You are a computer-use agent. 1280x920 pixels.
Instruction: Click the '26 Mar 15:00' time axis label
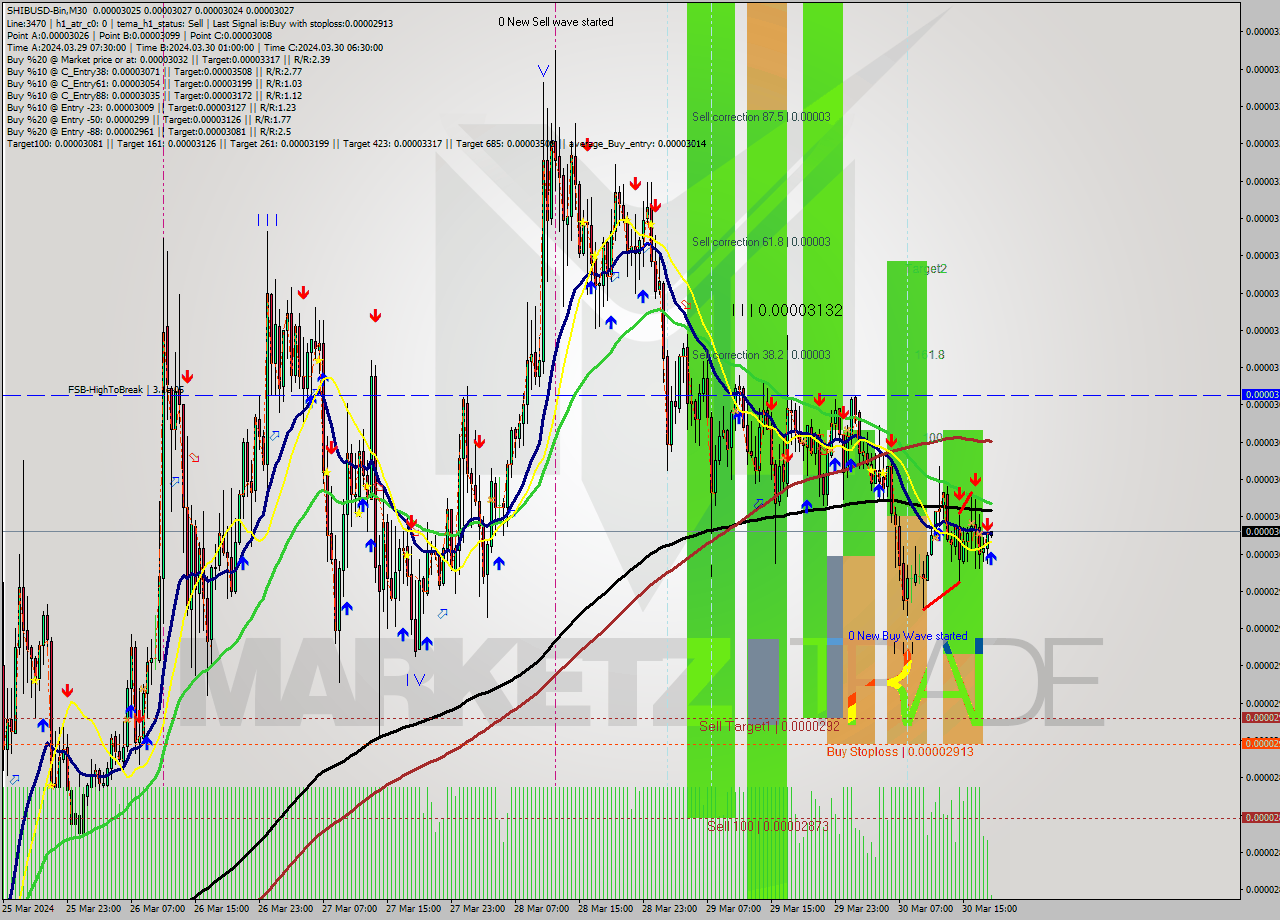click(x=222, y=909)
